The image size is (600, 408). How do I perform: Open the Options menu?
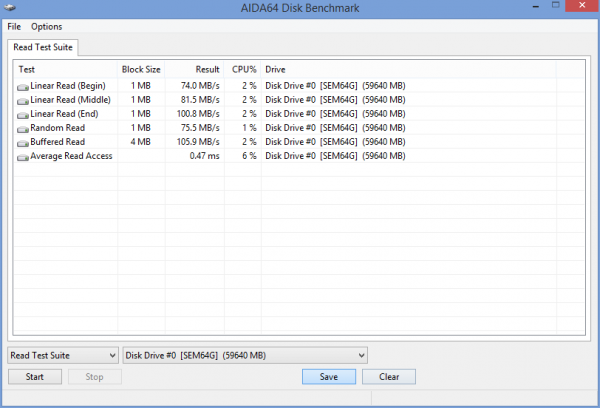coord(47,26)
